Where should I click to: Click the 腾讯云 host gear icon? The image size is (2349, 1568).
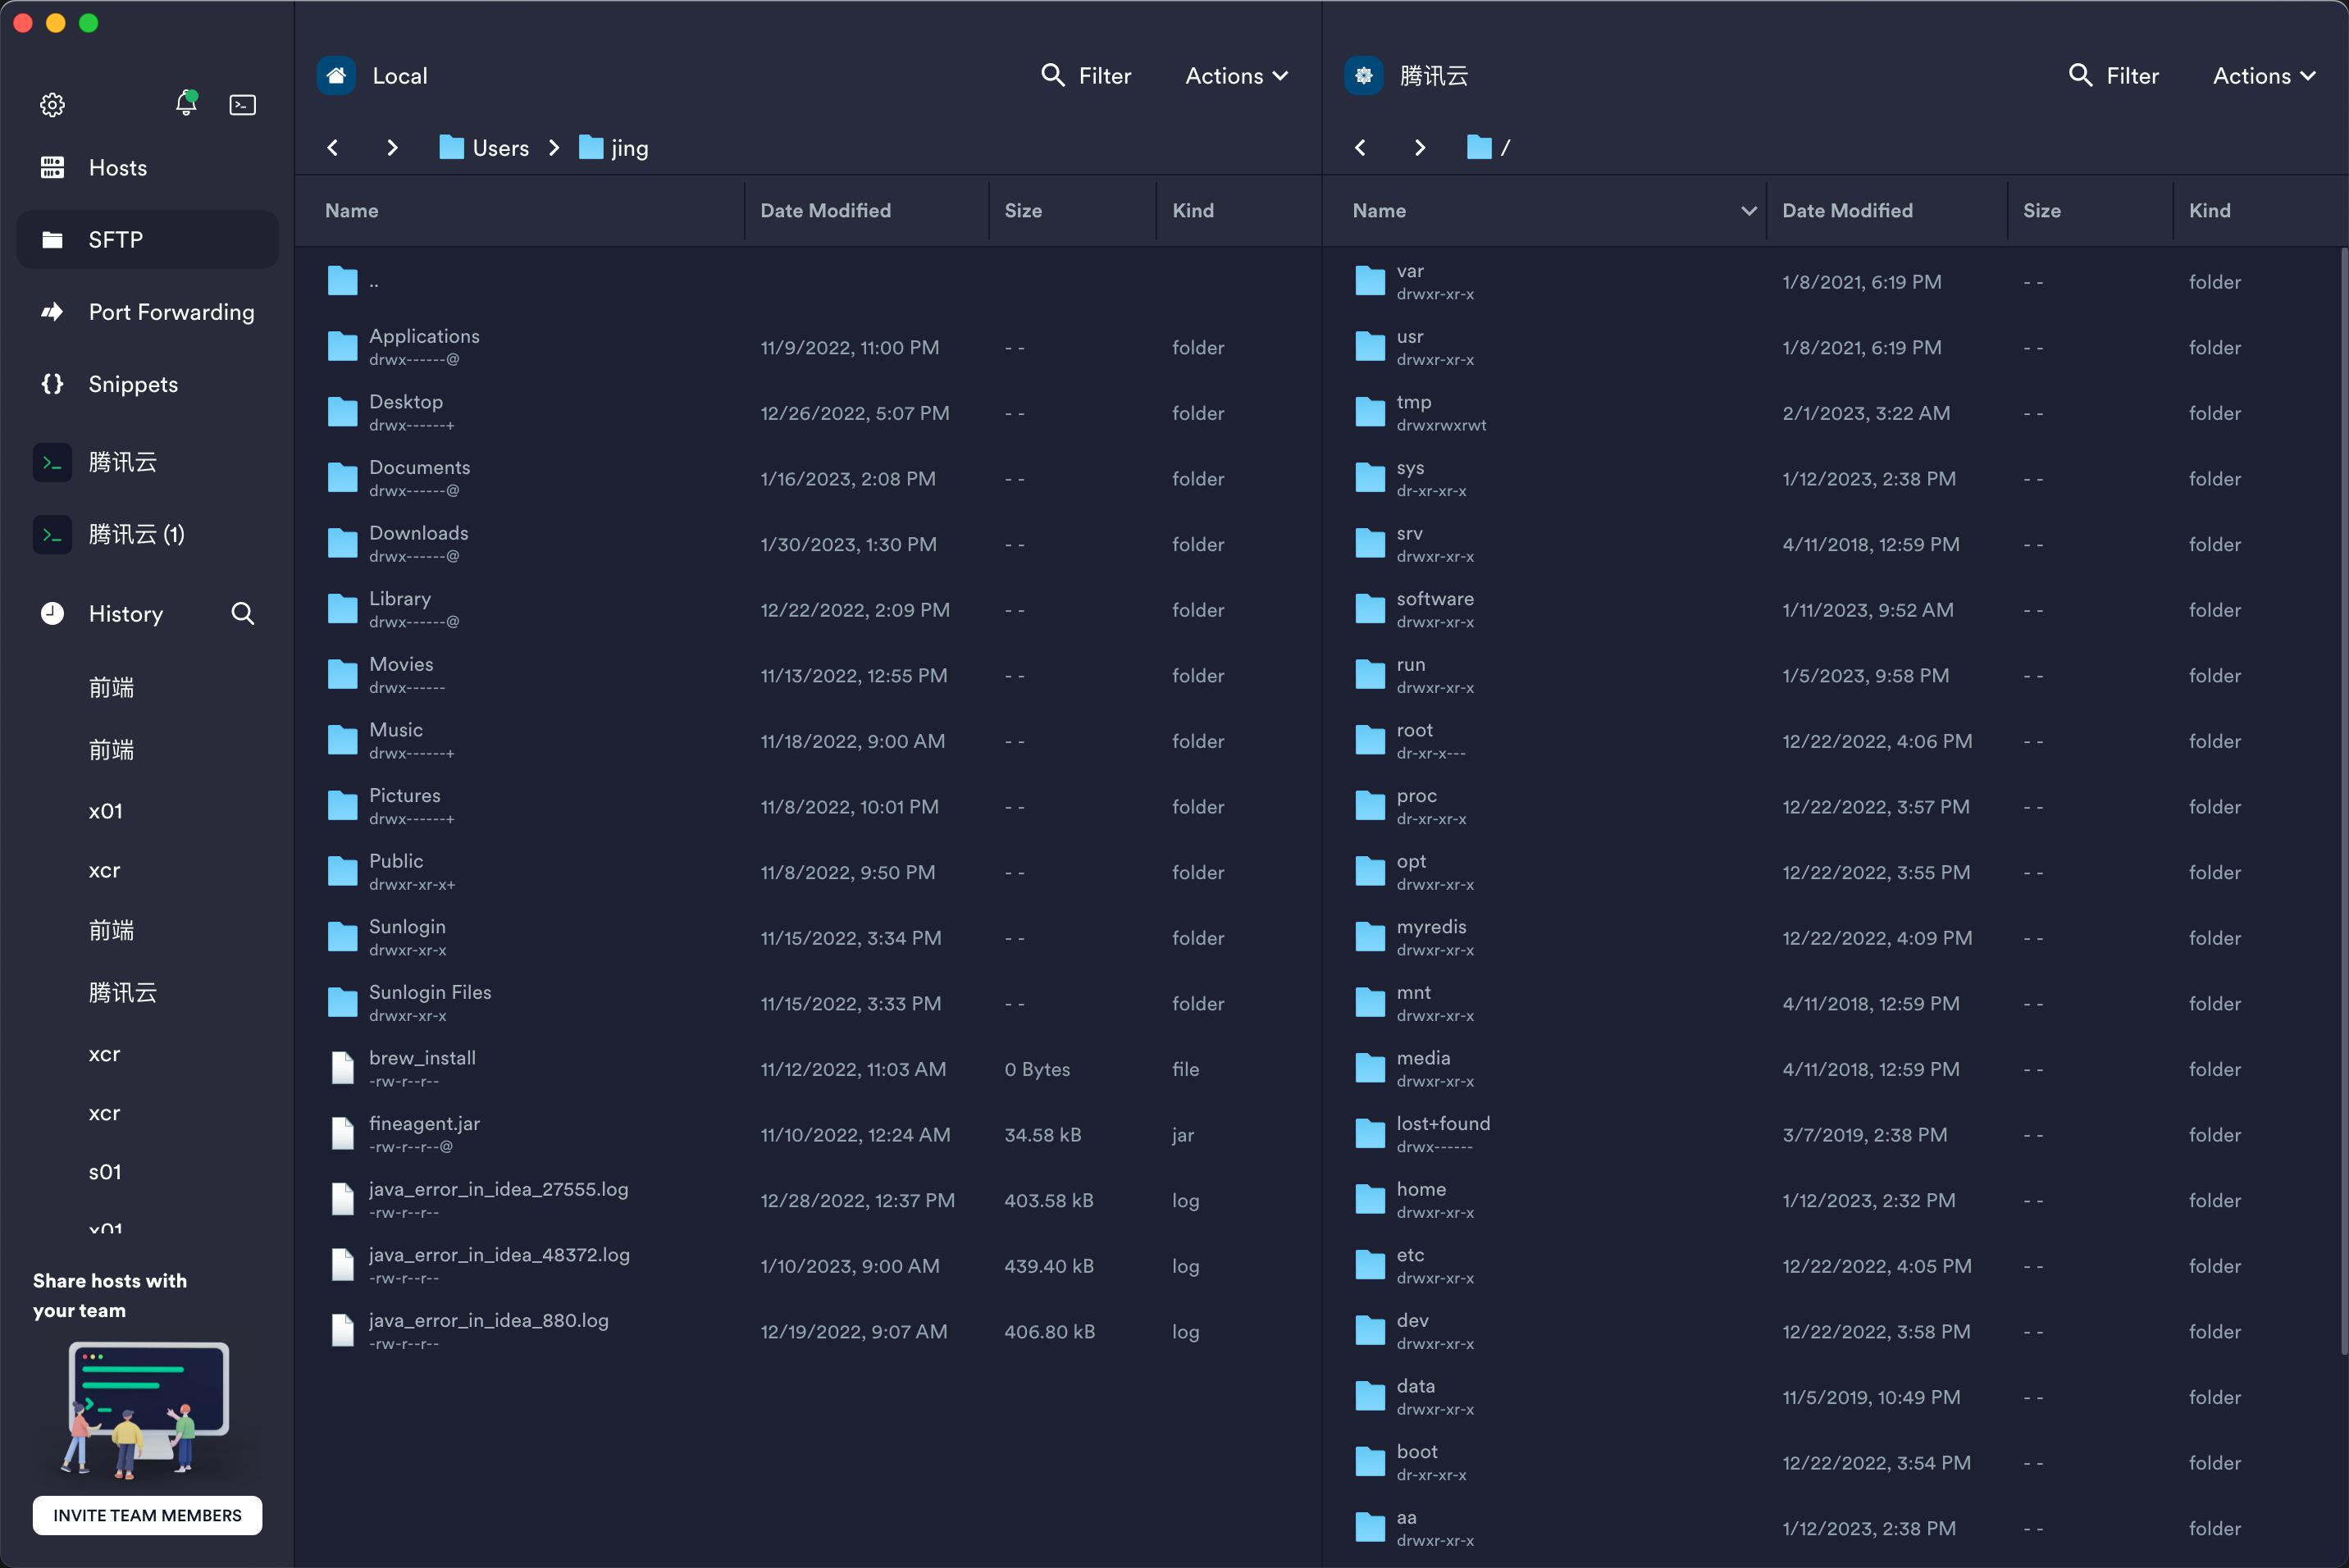[x=1363, y=75]
